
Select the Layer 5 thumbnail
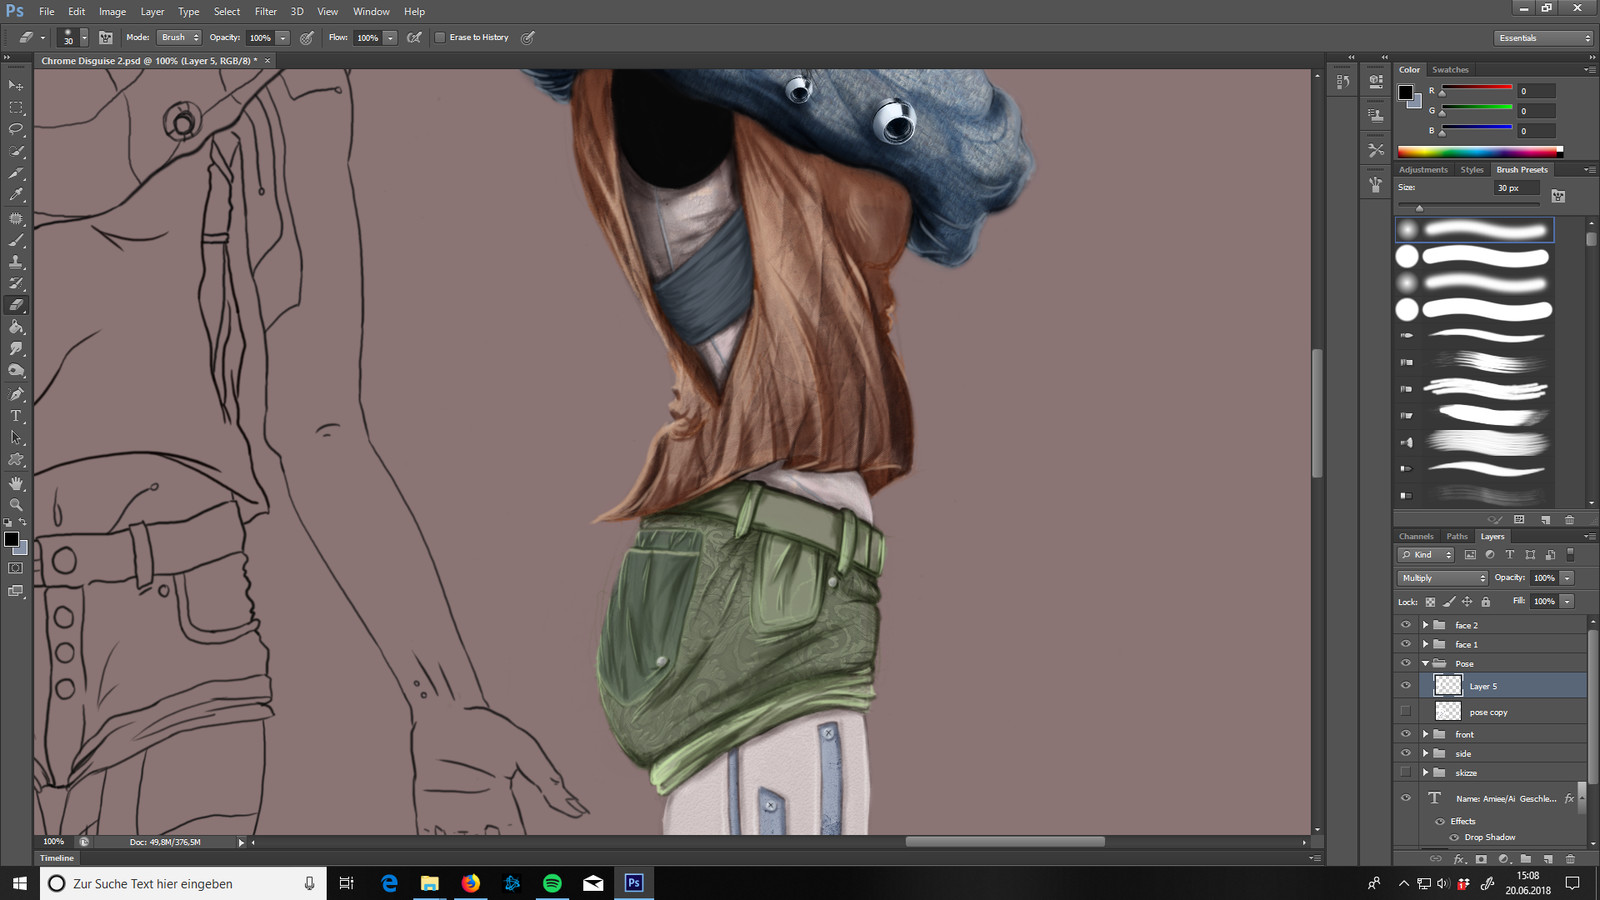[1448, 685]
